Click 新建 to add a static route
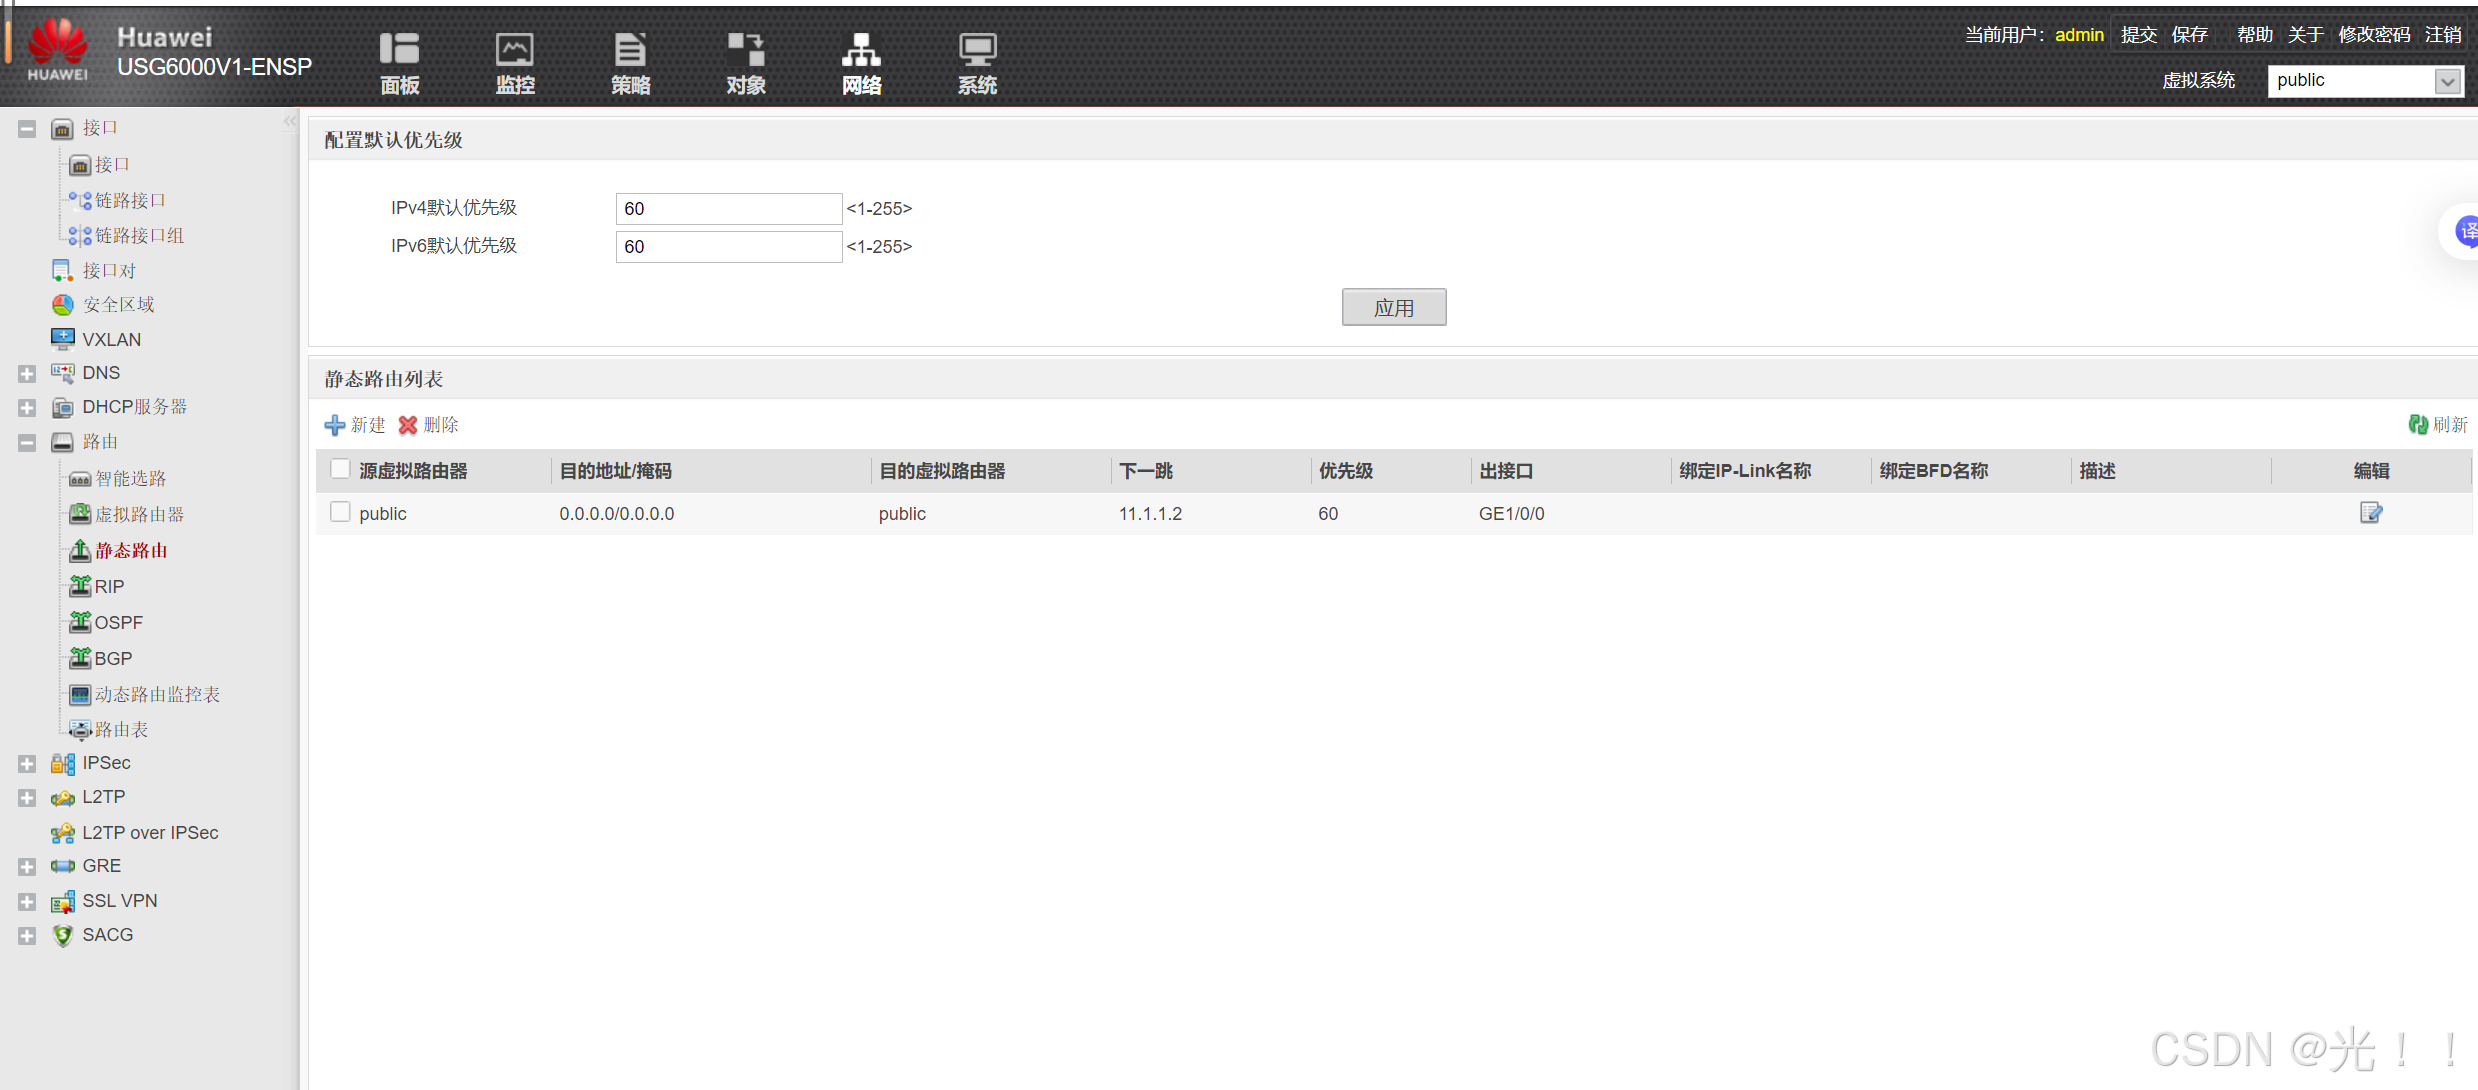This screenshot has width=2478, height=1090. click(355, 425)
